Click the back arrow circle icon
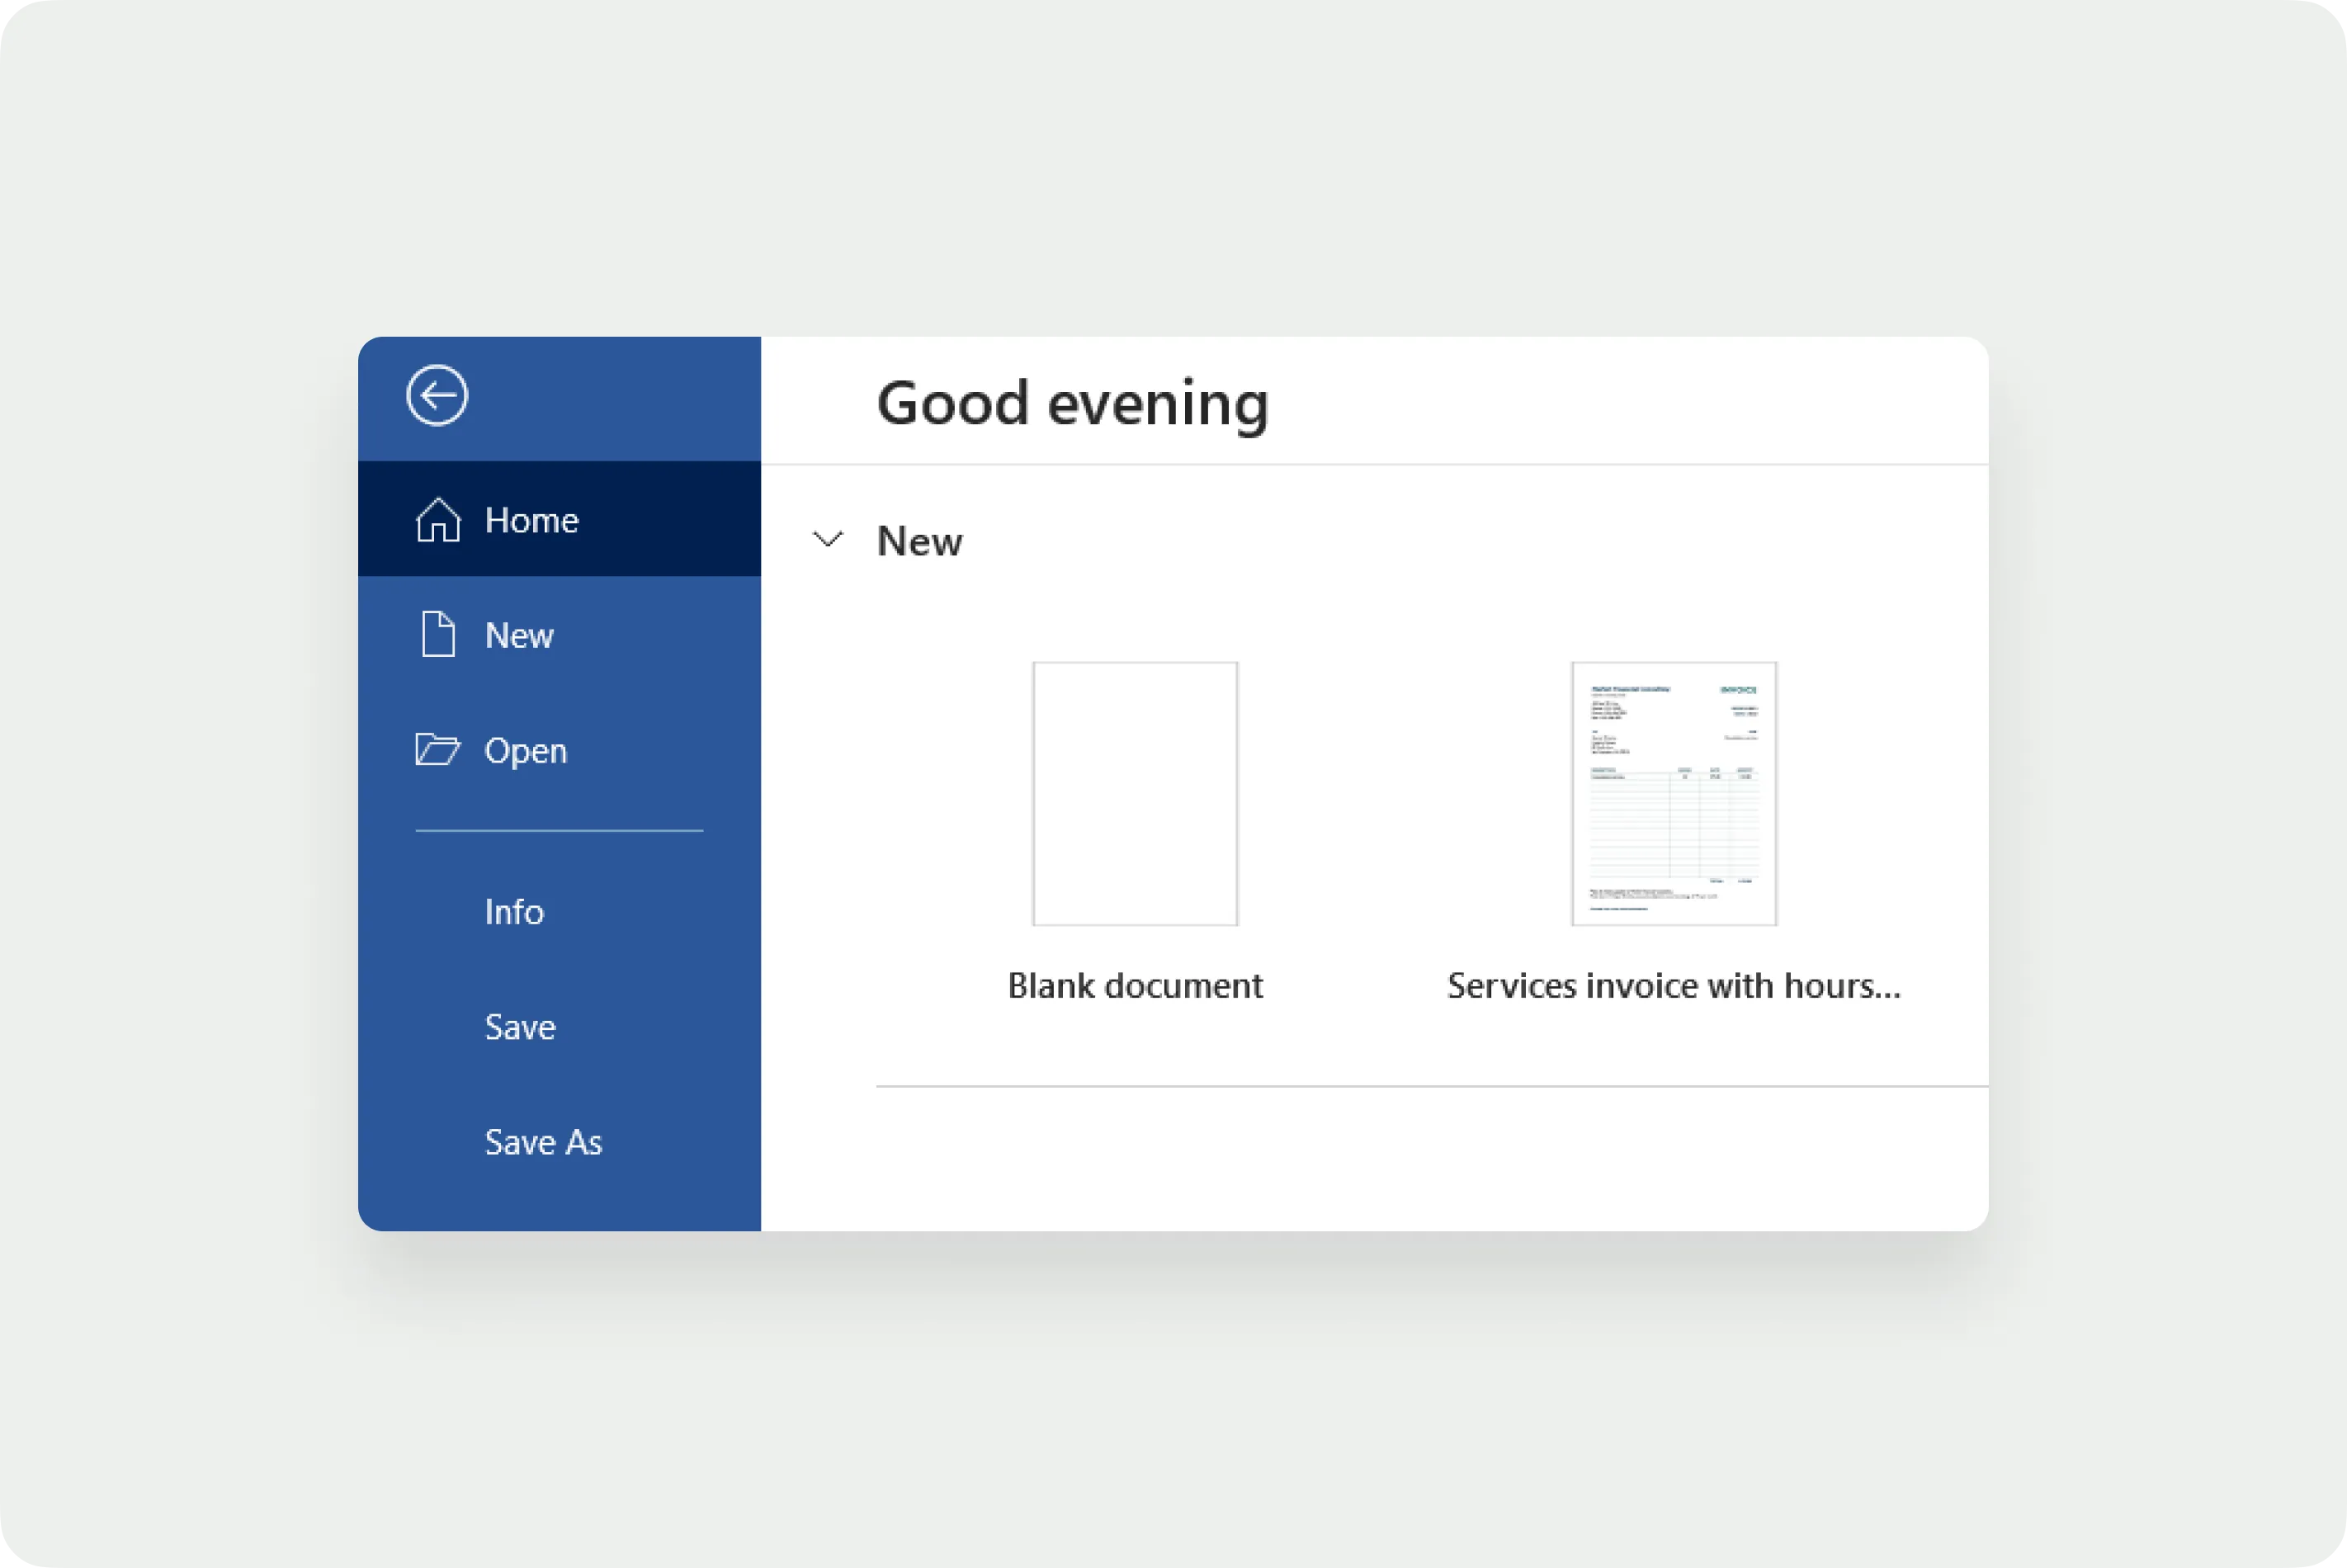 pyautogui.click(x=437, y=396)
